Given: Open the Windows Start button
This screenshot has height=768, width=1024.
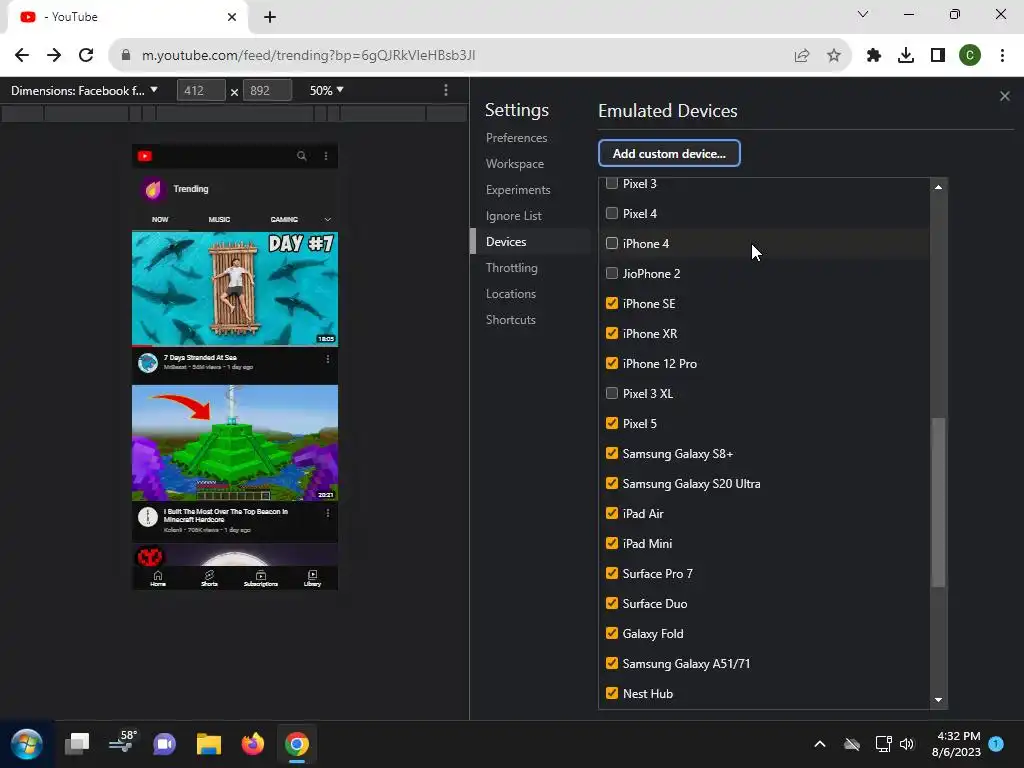Looking at the screenshot, I should [27, 744].
